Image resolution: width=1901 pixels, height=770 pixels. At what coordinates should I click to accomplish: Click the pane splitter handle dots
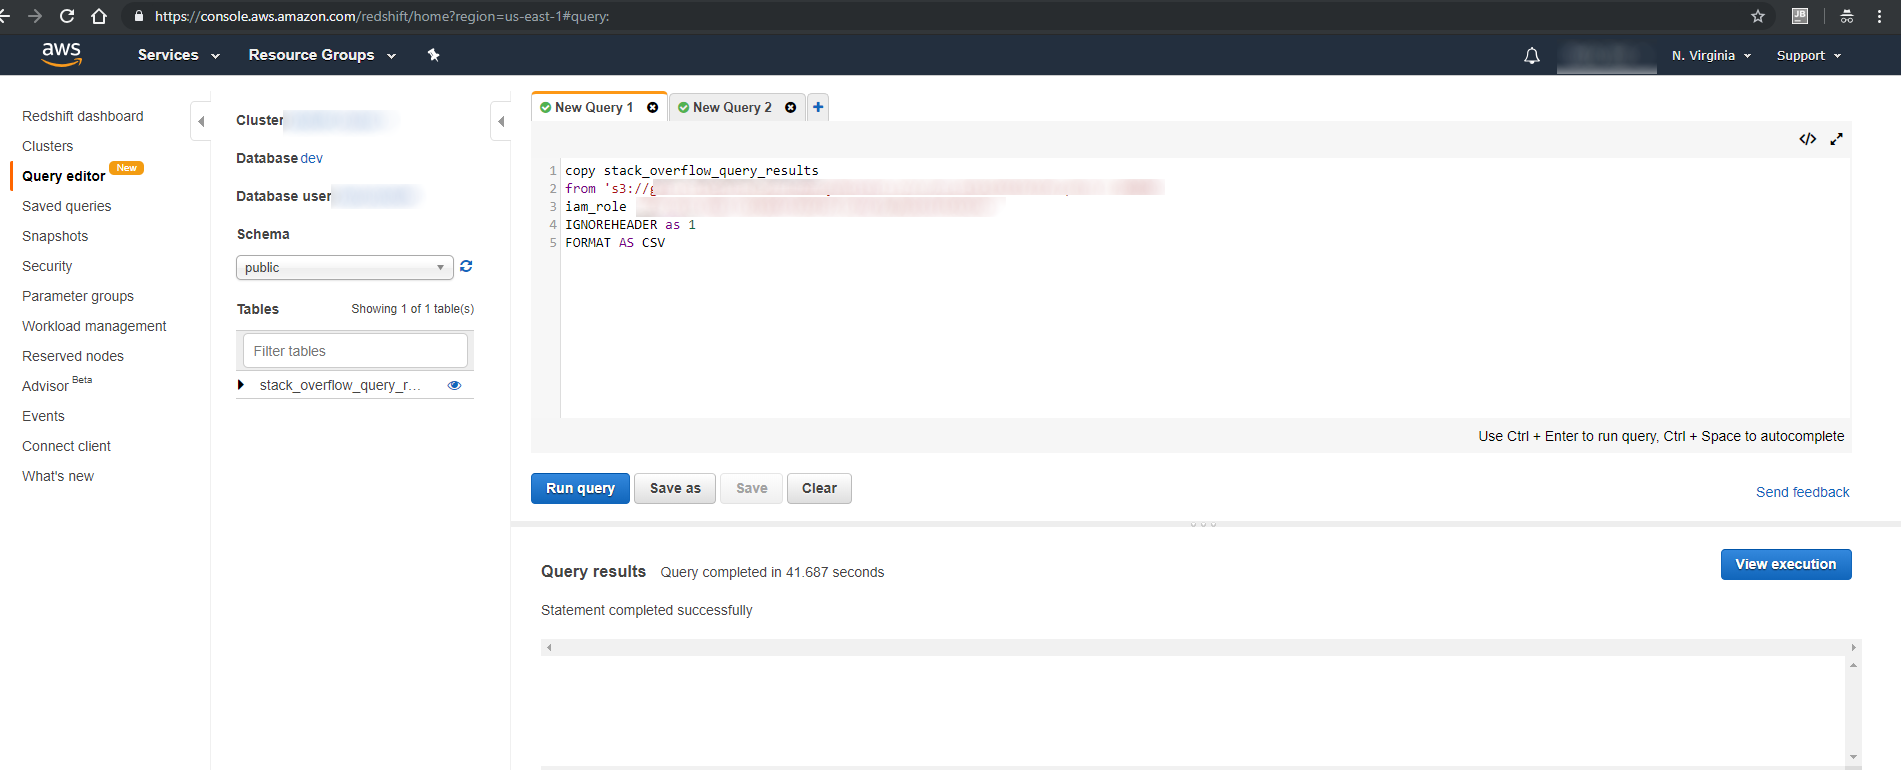tap(1203, 524)
